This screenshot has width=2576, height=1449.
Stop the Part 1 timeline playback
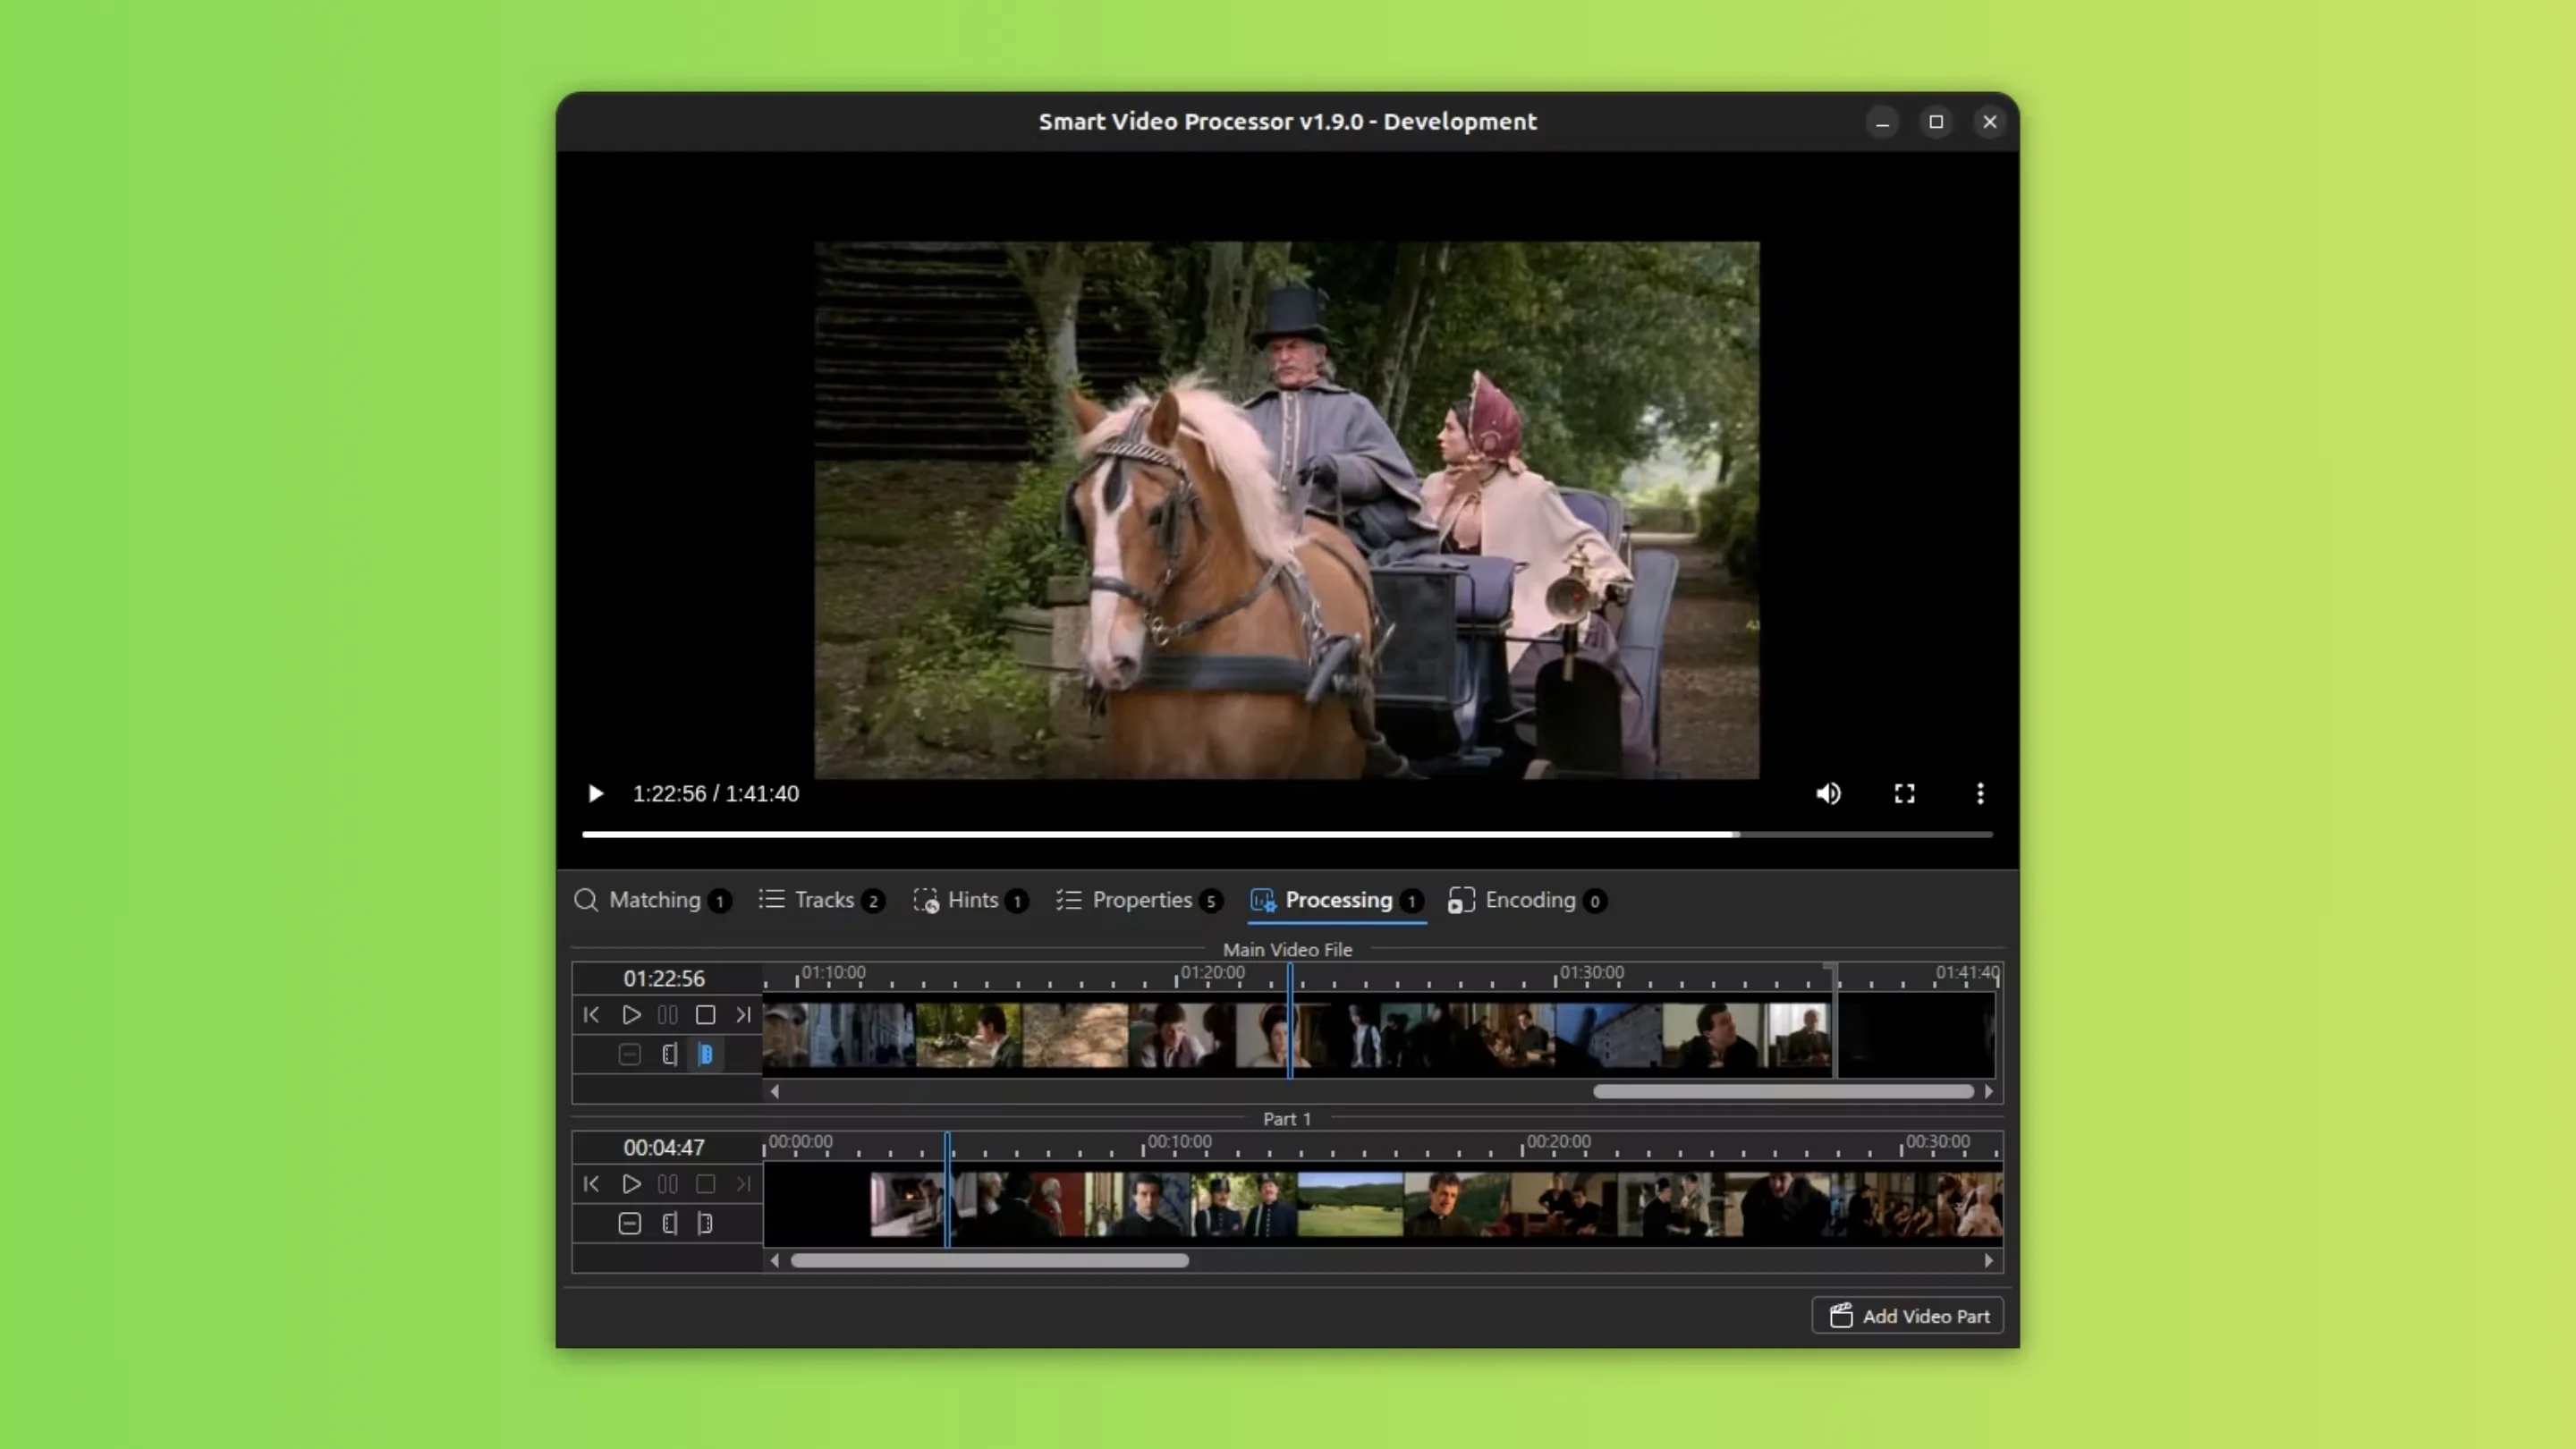[x=705, y=1184]
